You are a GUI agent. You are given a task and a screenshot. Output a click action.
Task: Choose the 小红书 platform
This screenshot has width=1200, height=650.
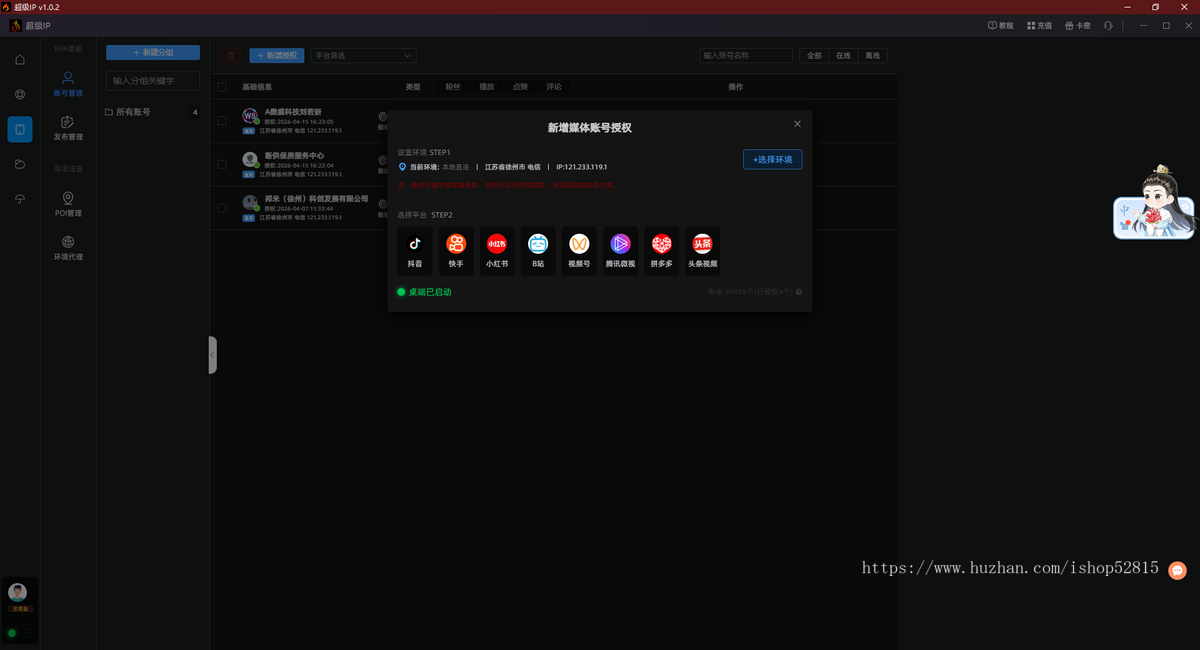click(x=497, y=250)
